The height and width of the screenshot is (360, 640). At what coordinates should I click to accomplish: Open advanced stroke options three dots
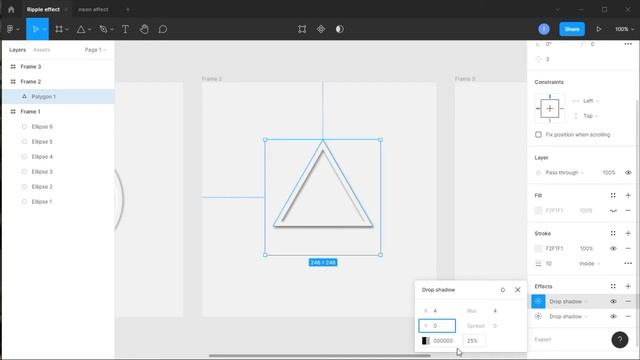628,263
